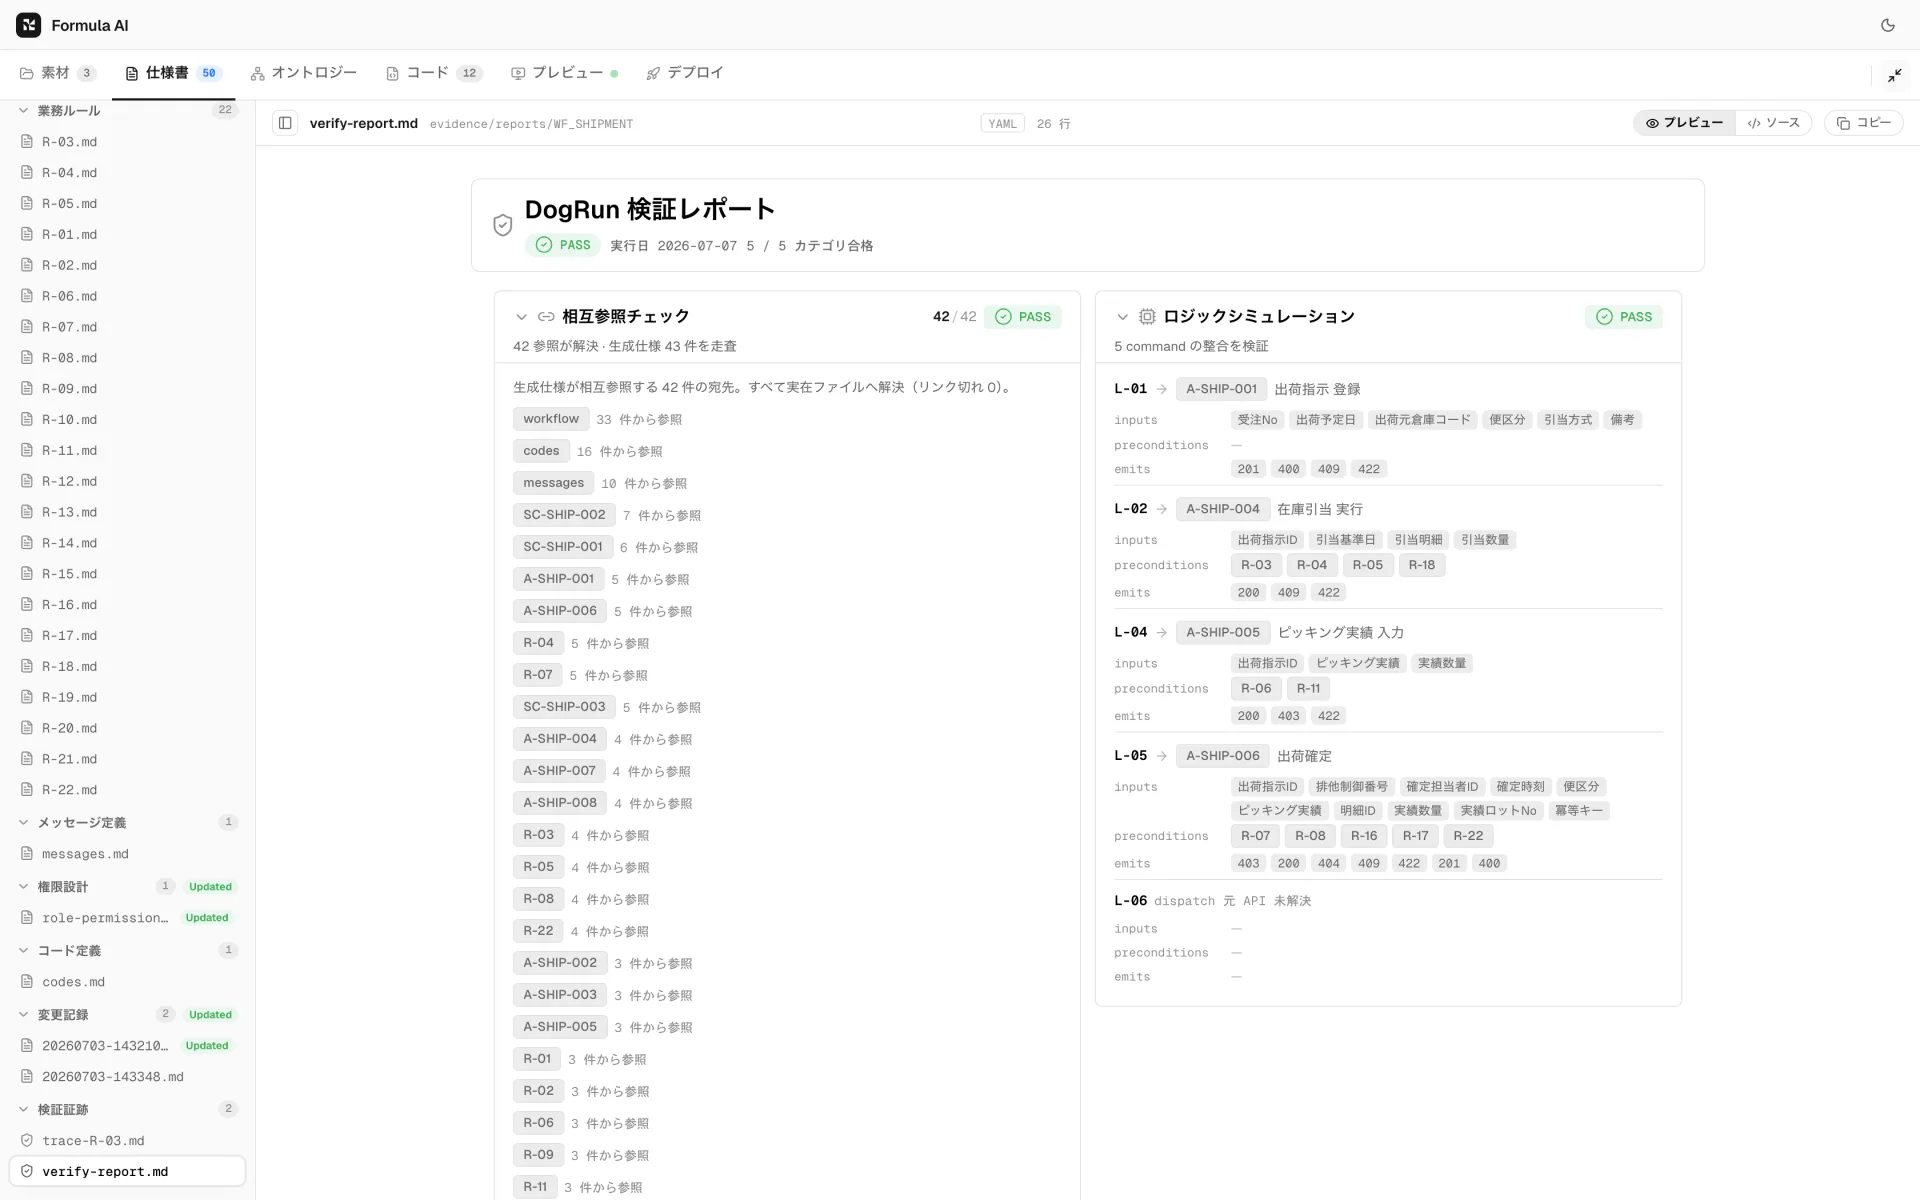Click the arrow icon next to L-01
Image resolution: width=1920 pixels, height=1200 pixels.
coord(1162,389)
